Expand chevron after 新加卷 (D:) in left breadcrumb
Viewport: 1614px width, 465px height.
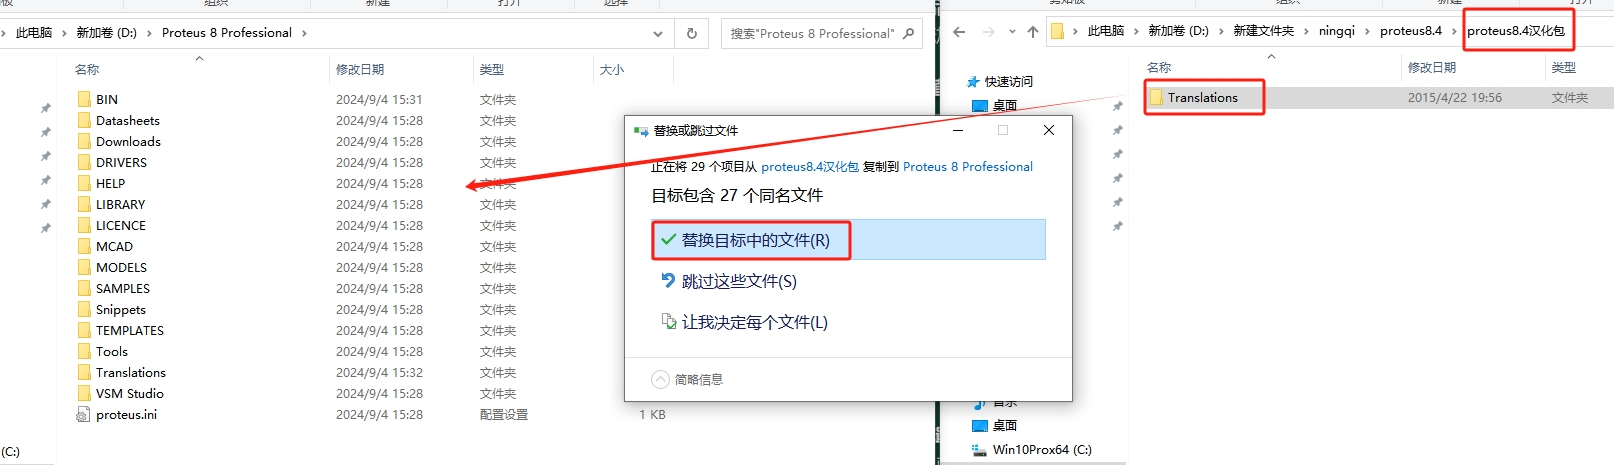click(x=149, y=33)
